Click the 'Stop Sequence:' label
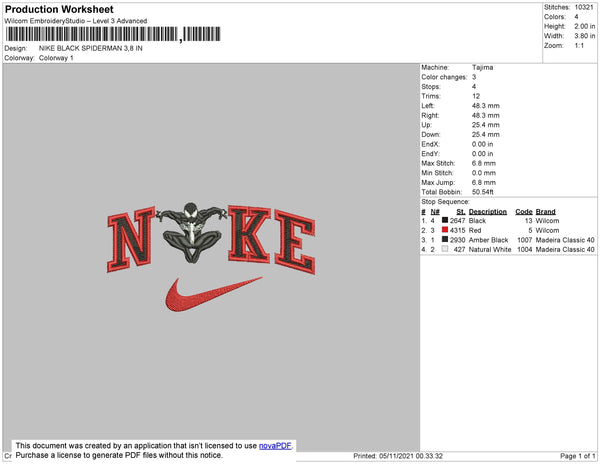This screenshot has height=464, width=600. point(445,202)
